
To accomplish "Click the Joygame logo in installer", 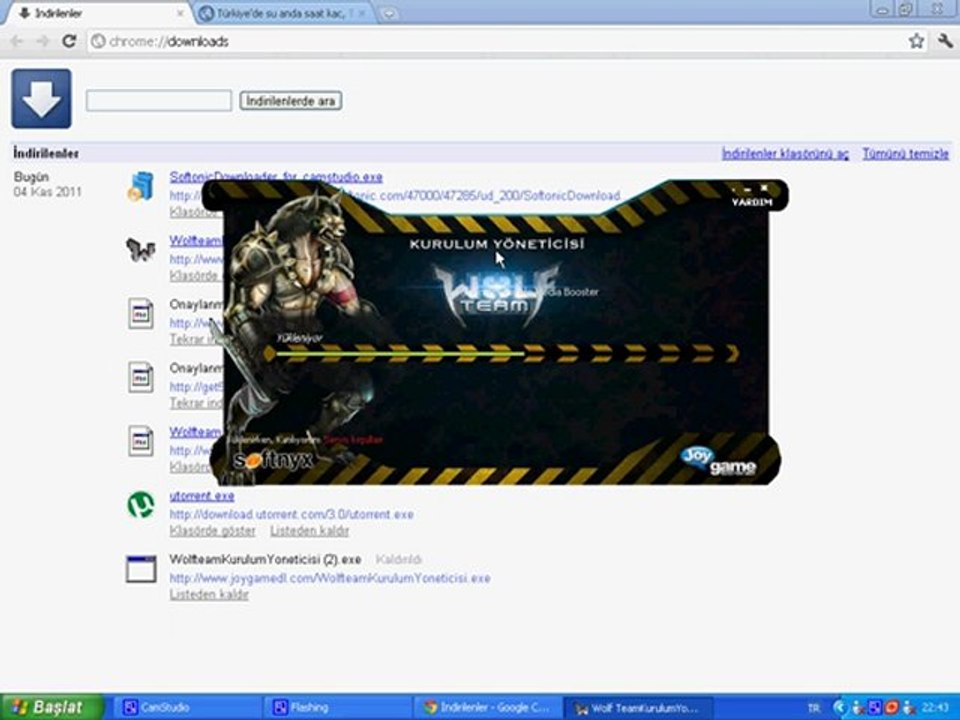I will pyautogui.click(x=718, y=462).
